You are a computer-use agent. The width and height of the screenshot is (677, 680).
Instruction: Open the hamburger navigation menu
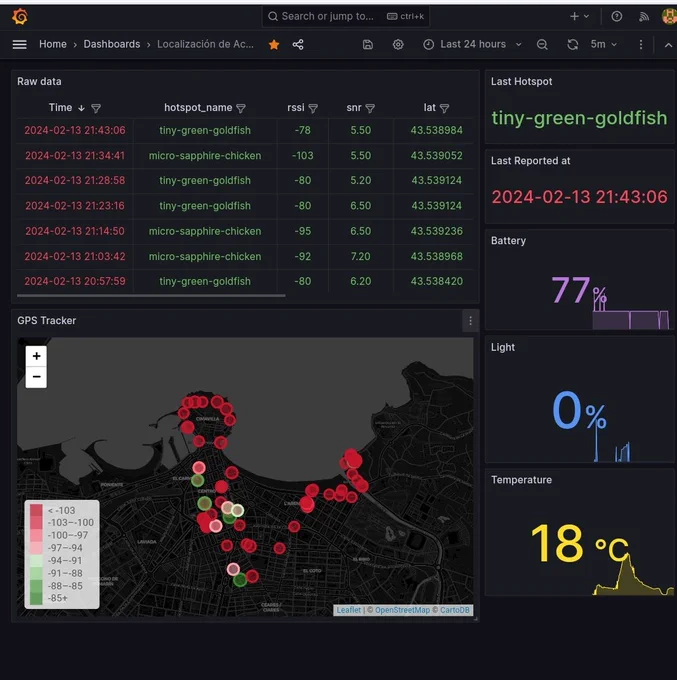(20, 44)
